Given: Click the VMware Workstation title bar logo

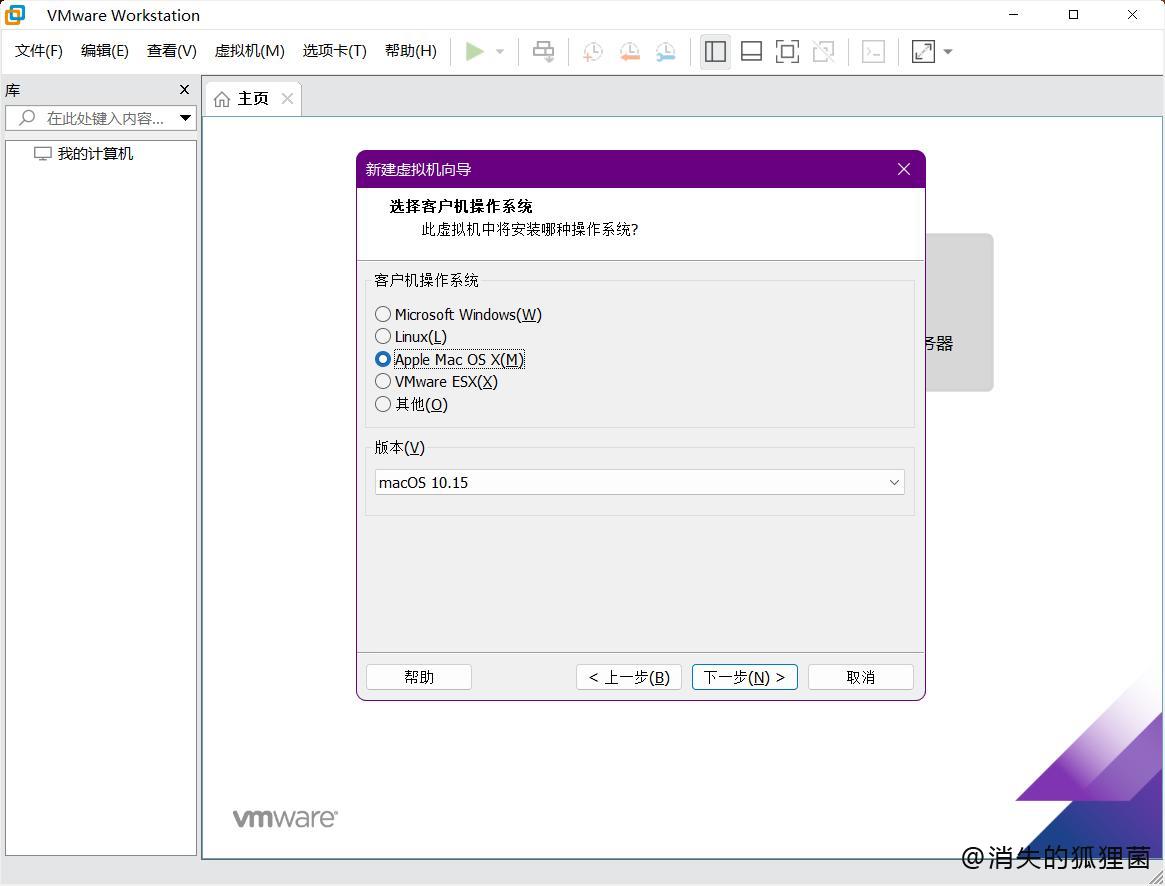Looking at the screenshot, I should 15,14.
